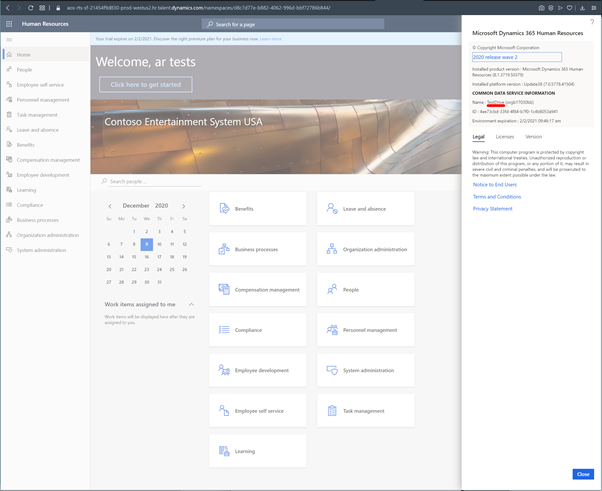Open Benefits sidebar icon

(x=9, y=144)
